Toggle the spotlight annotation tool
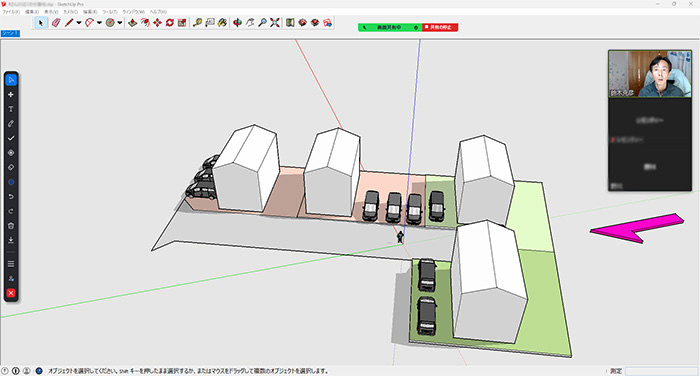Screen dimensions: 700x376 click(x=11, y=153)
